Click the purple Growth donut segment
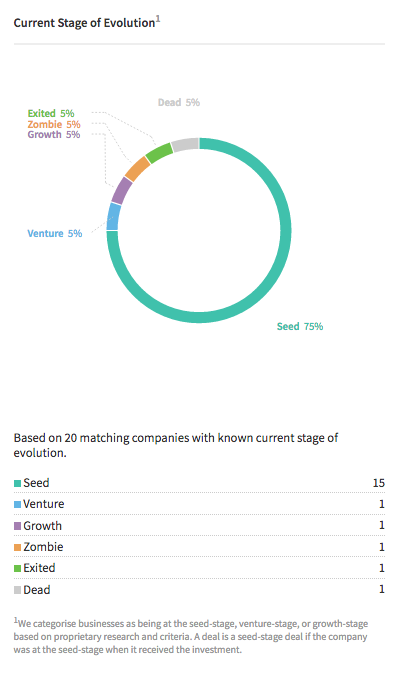The width and height of the screenshot is (398, 683). pyautogui.click(x=122, y=190)
